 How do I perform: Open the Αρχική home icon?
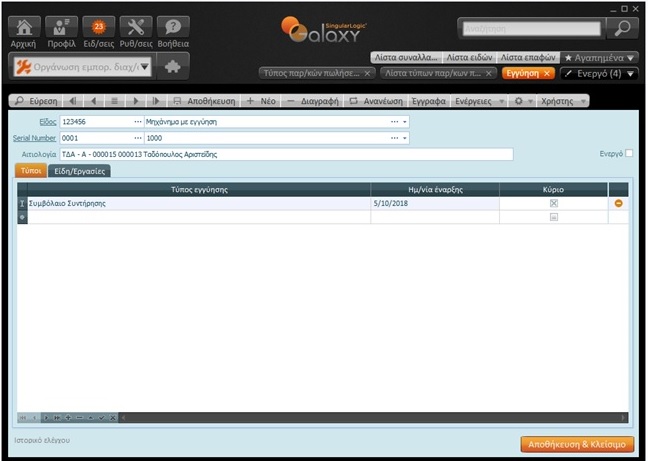[x=25, y=32]
